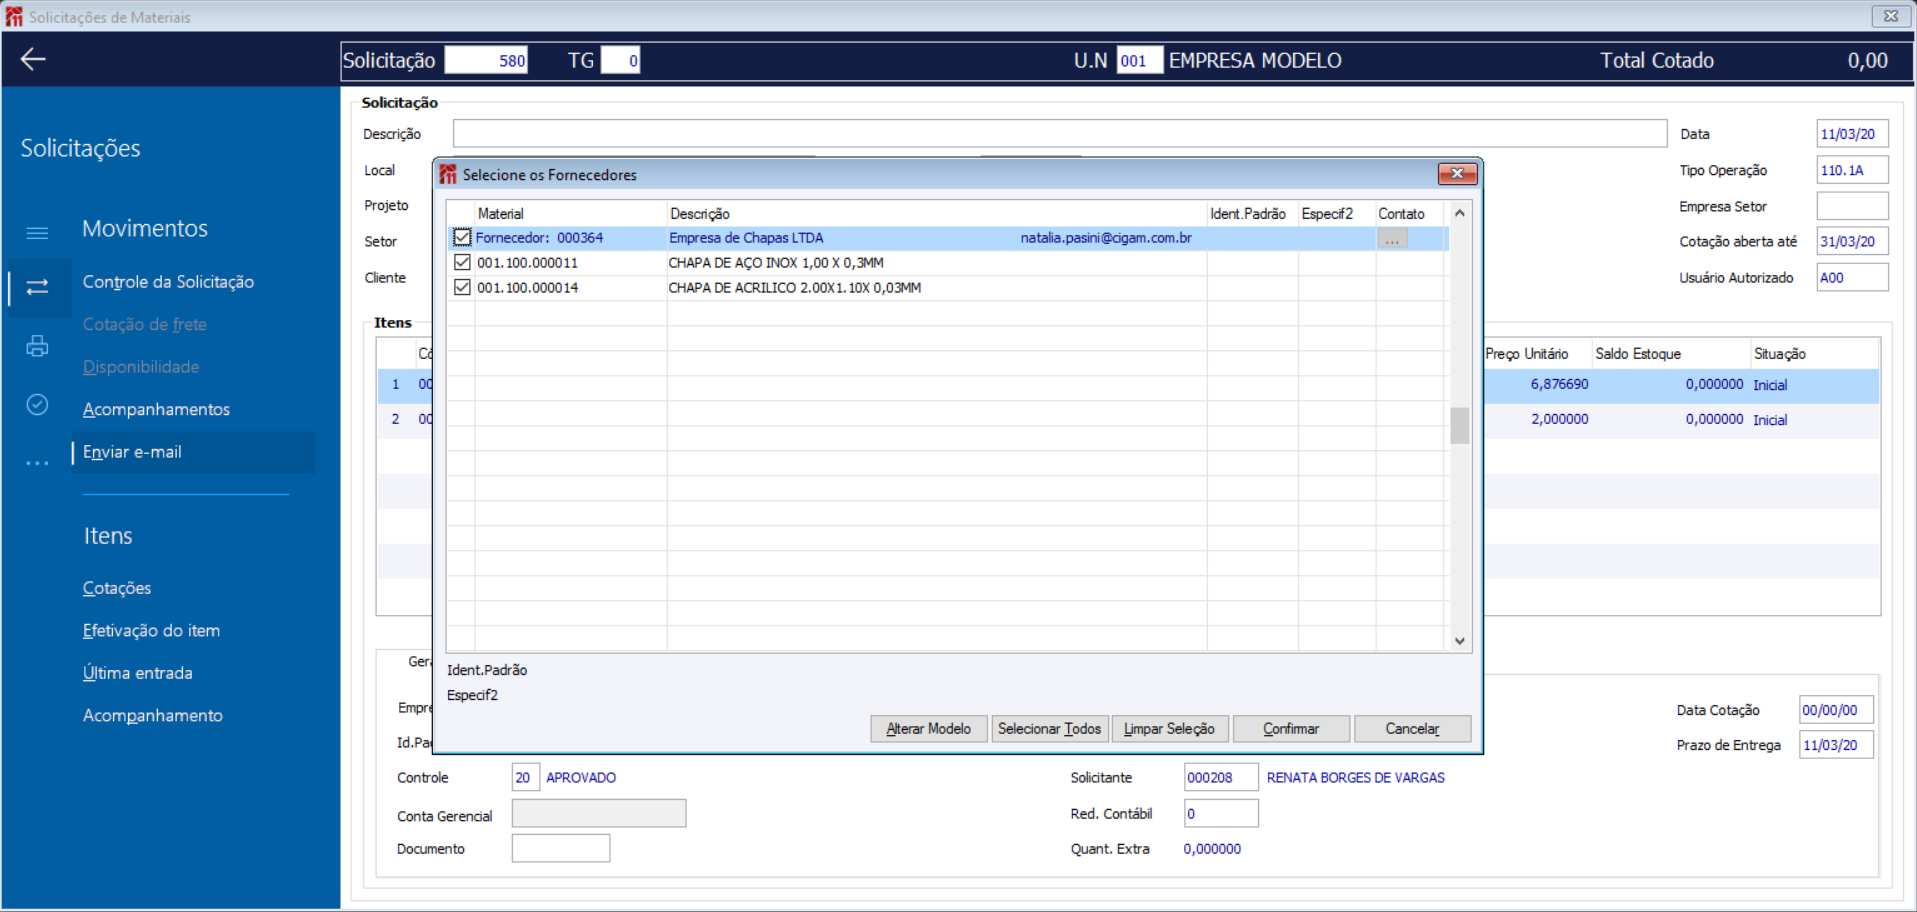The height and width of the screenshot is (912, 1917).
Task: Close the Solicitações de Materiais window
Action: 1890,16
